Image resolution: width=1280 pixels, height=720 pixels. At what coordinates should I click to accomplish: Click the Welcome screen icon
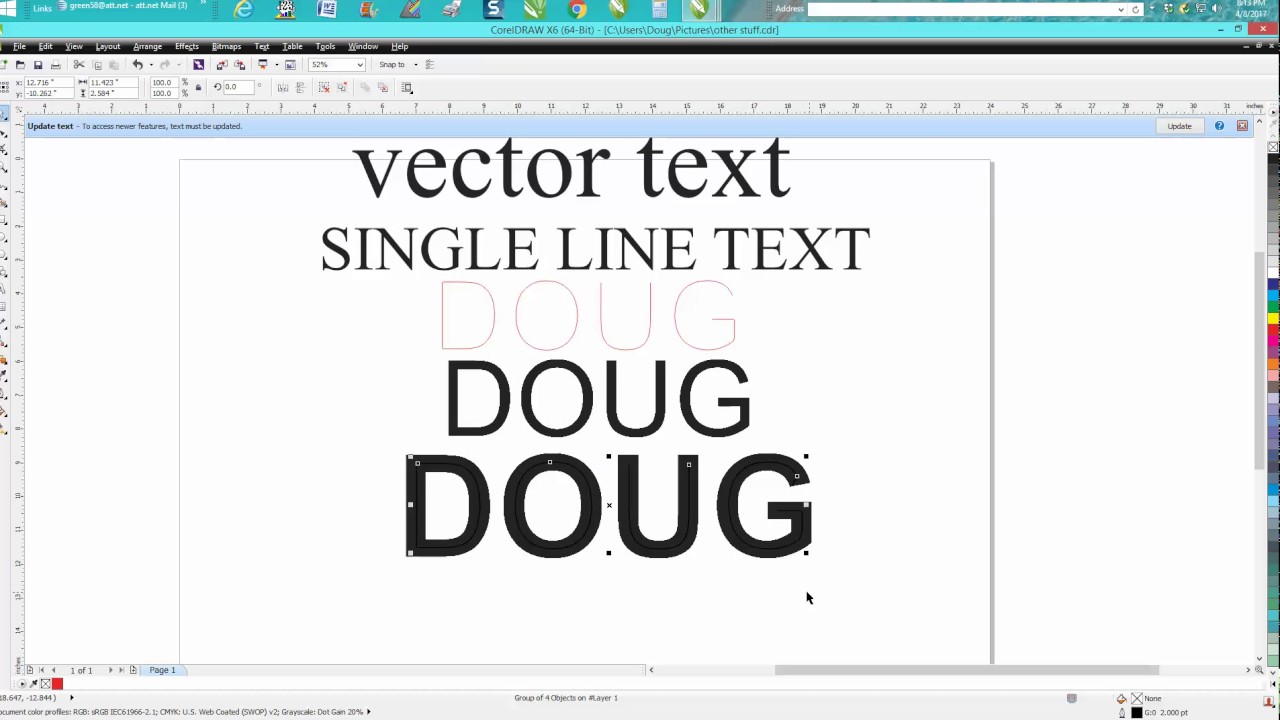pos(290,65)
